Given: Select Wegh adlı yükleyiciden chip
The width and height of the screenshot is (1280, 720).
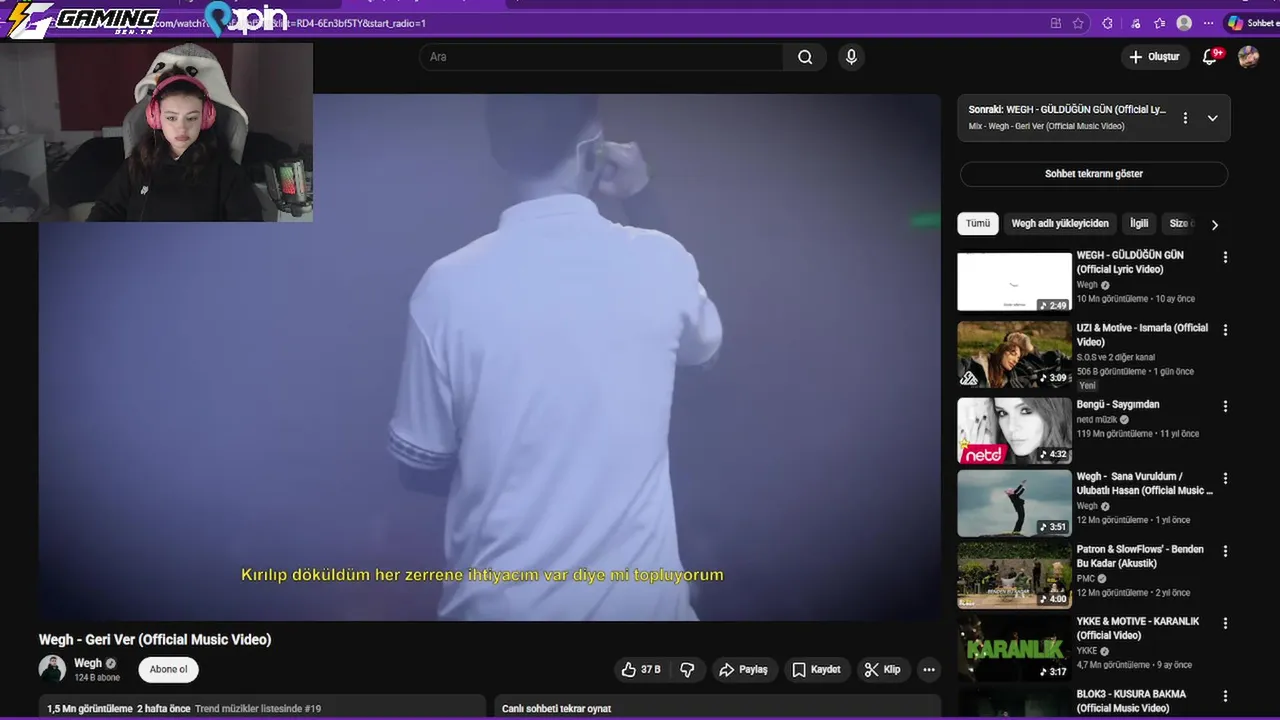Looking at the screenshot, I should click(x=1060, y=224).
